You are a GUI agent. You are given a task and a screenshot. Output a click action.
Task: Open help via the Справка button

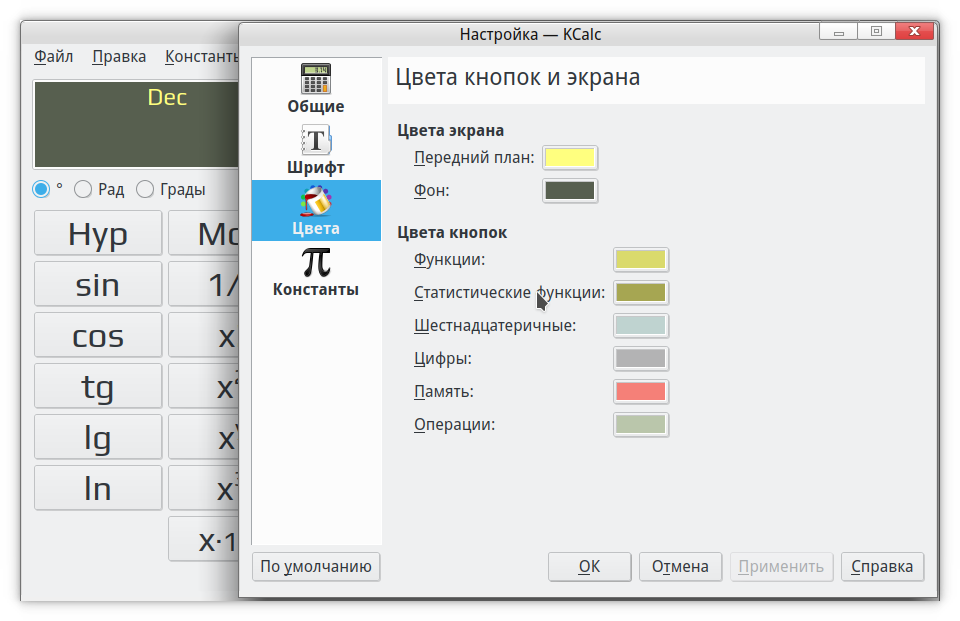[x=882, y=566]
